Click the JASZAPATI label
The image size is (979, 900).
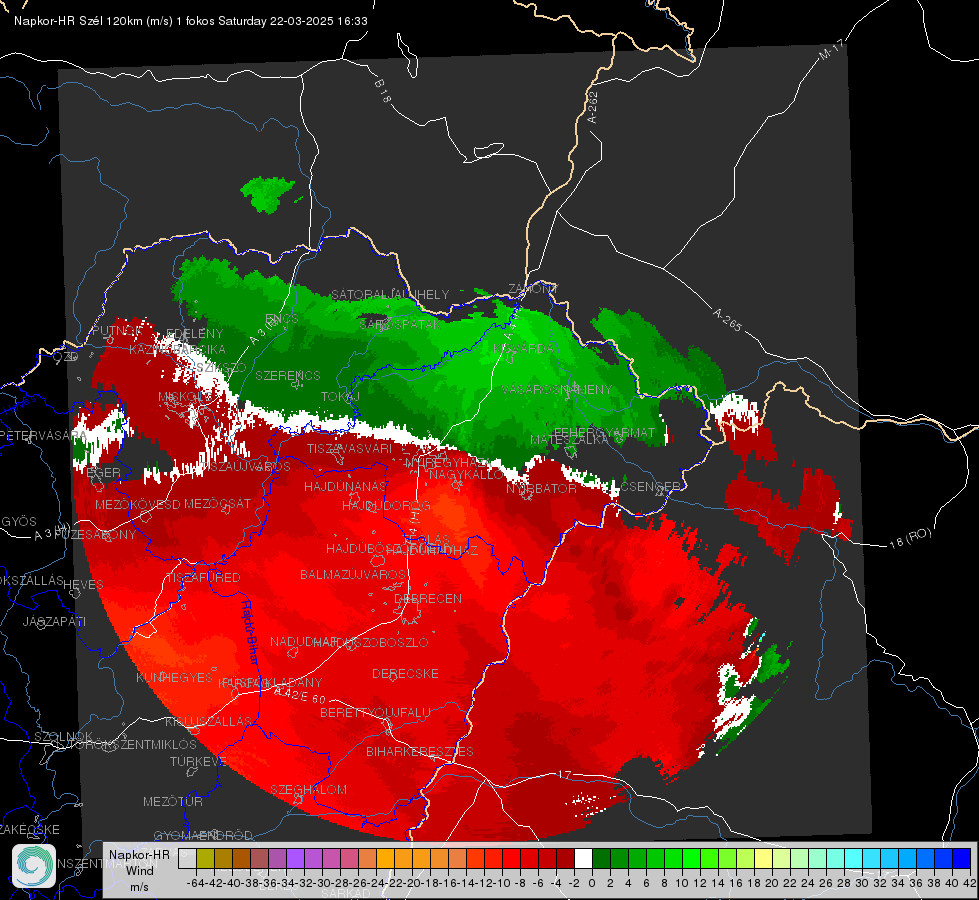[x=54, y=621]
